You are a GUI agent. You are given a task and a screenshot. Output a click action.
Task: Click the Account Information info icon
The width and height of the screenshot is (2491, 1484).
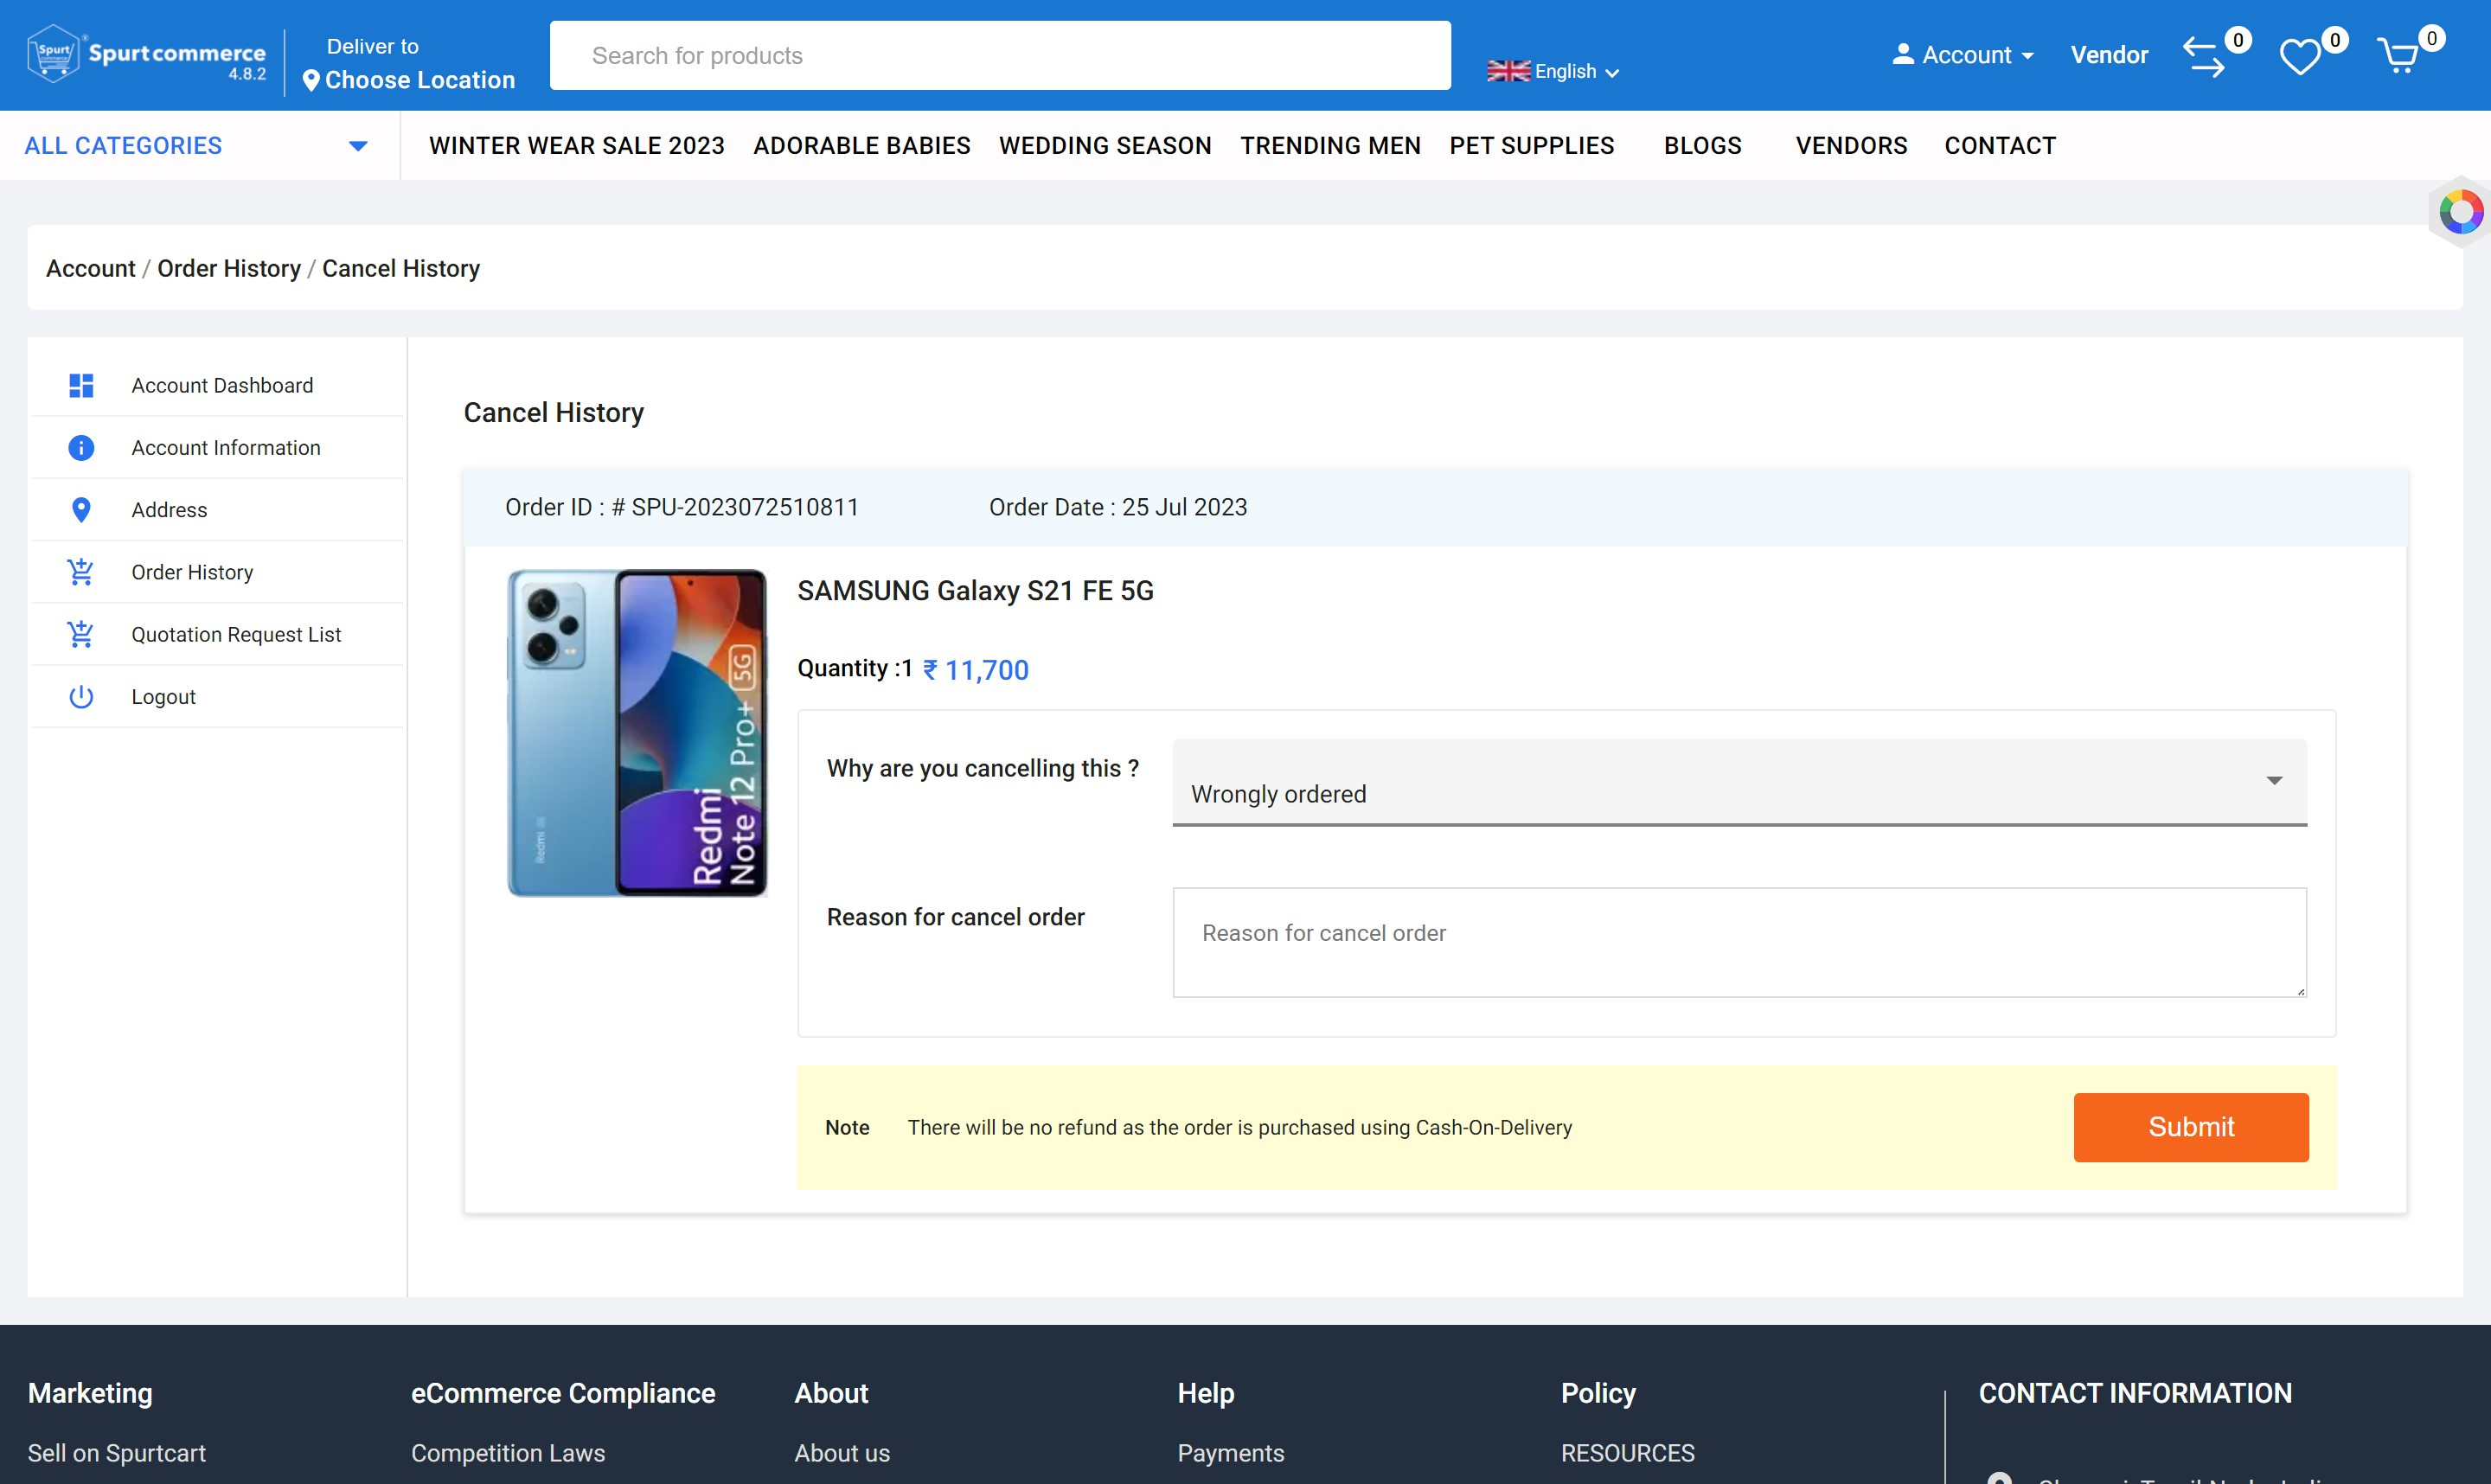[81, 447]
